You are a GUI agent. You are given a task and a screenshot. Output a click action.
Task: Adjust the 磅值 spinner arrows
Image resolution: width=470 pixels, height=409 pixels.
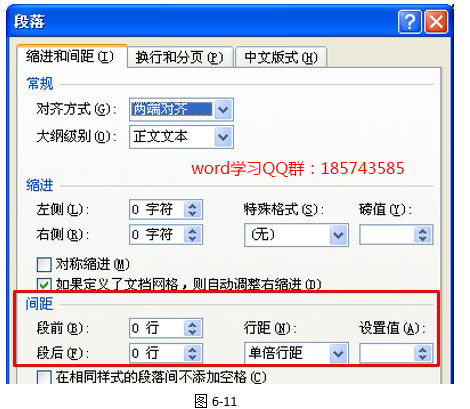[x=423, y=235]
